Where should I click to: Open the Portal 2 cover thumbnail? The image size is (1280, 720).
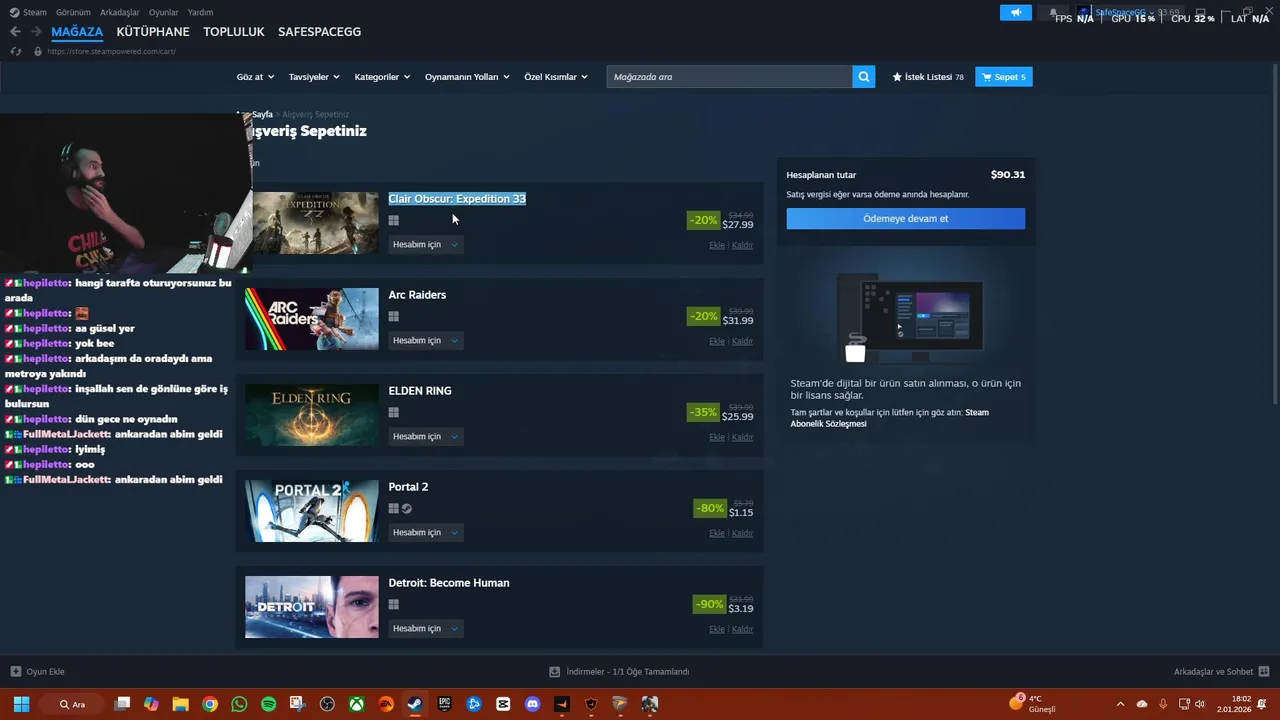(x=312, y=511)
